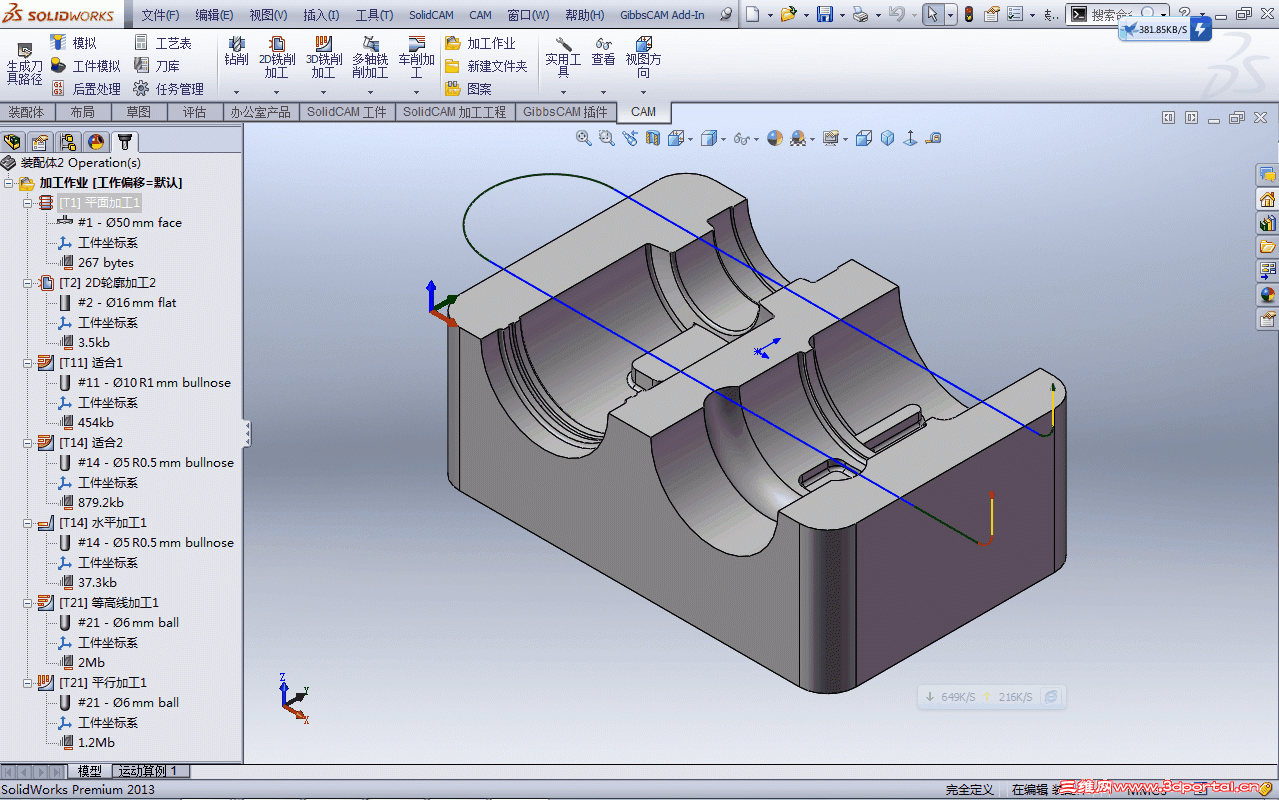Viewport: 1279px width, 800px height.
Task: Expand the hide/show items glasses dropdown
Action: click(756, 139)
